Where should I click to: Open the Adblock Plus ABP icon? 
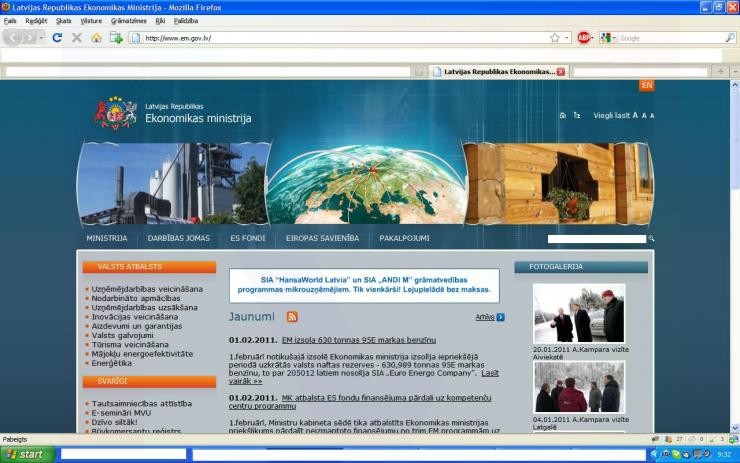coord(583,38)
